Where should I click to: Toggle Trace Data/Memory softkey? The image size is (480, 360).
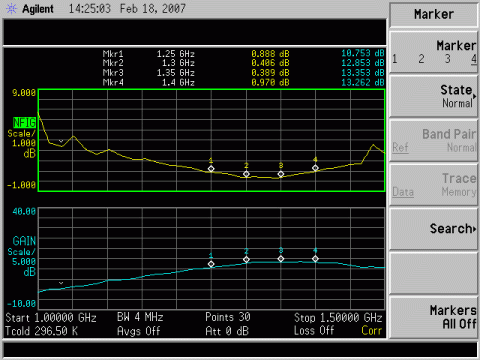click(x=434, y=185)
